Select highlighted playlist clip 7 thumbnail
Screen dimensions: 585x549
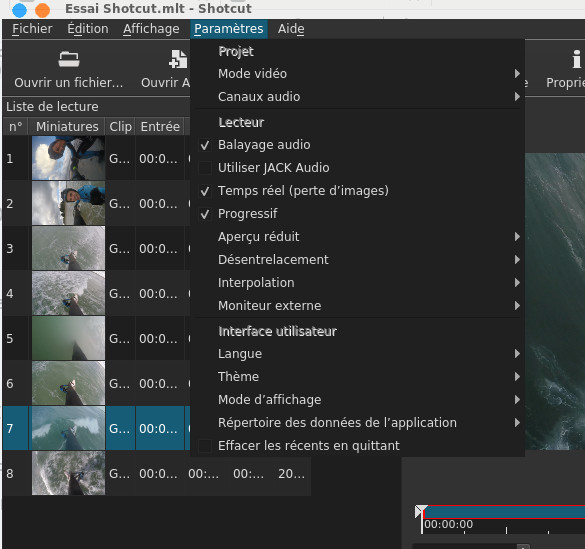tap(68, 428)
